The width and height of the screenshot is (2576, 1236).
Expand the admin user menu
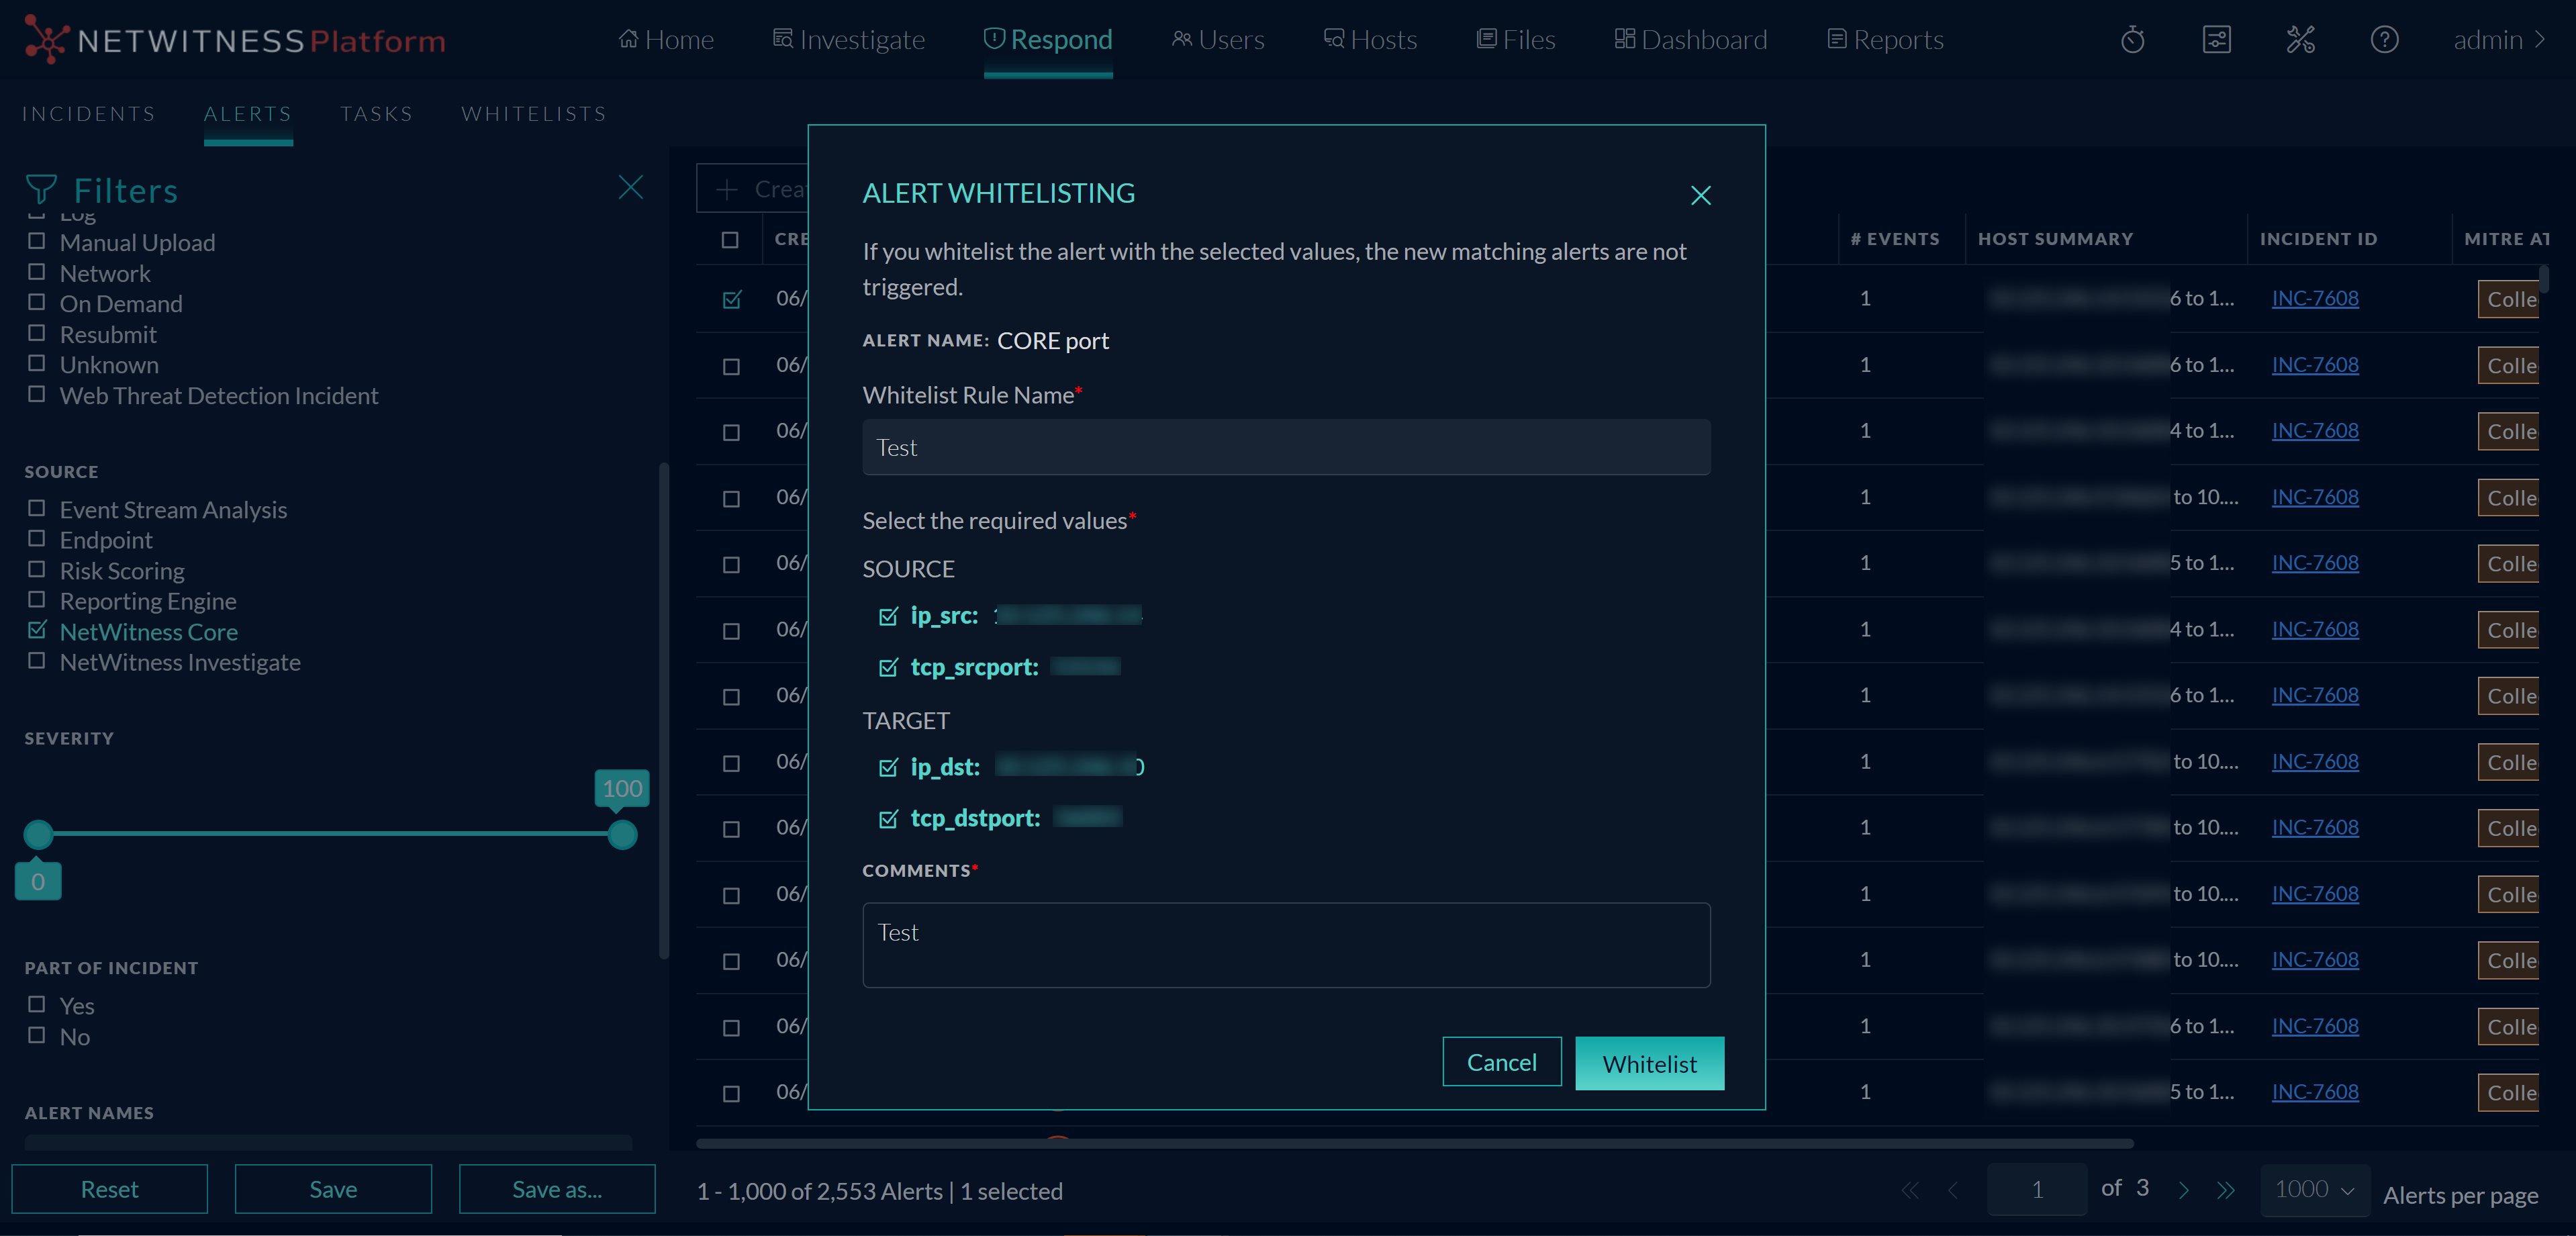click(x=2498, y=40)
